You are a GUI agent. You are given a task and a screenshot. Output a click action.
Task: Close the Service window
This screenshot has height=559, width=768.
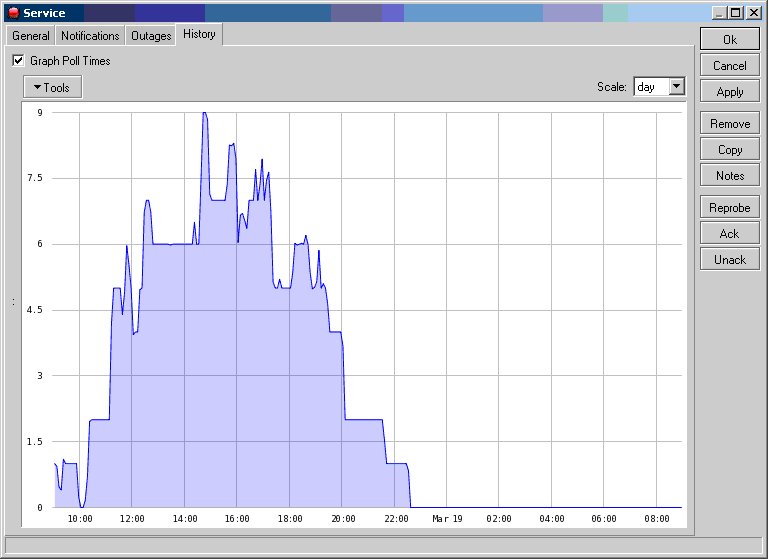pyautogui.click(x=754, y=13)
